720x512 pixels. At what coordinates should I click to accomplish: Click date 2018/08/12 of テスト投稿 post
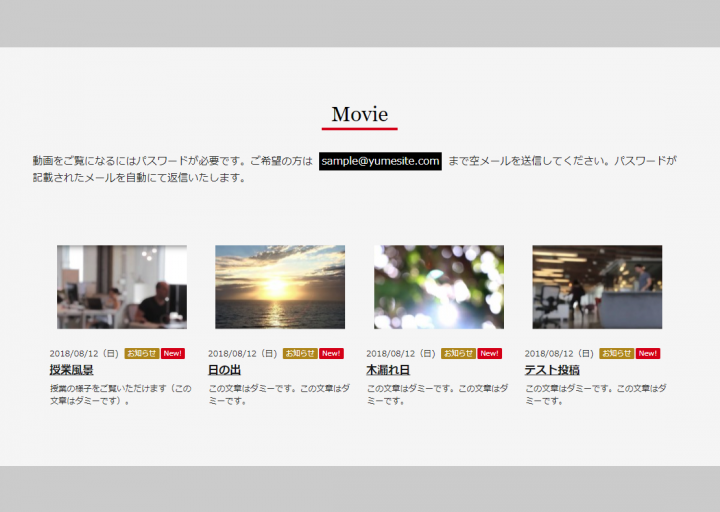pyautogui.click(x=560, y=354)
